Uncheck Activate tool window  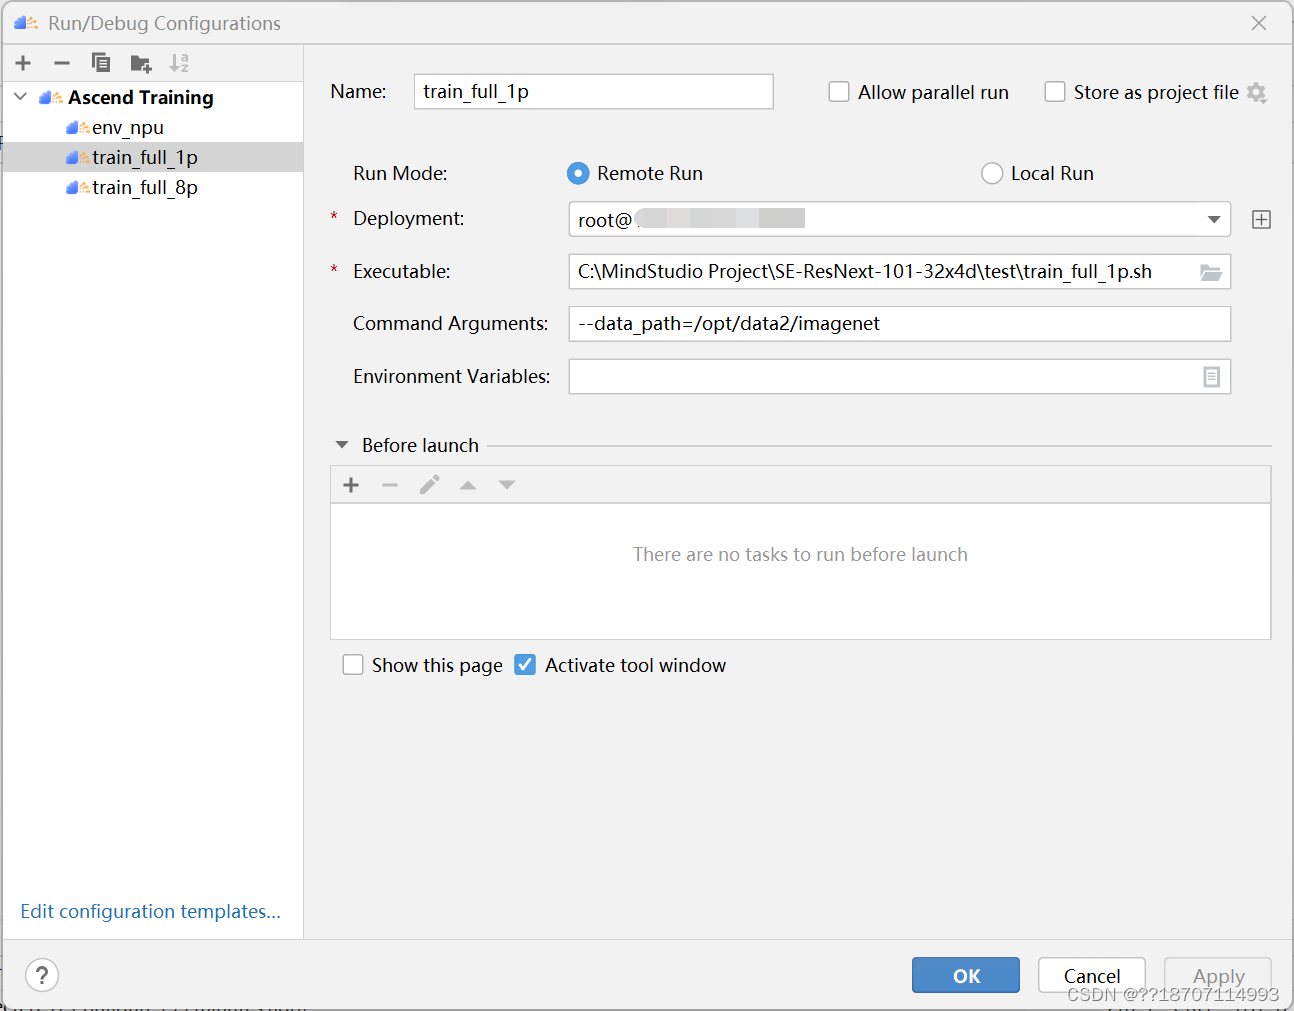[x=525, y=665]
